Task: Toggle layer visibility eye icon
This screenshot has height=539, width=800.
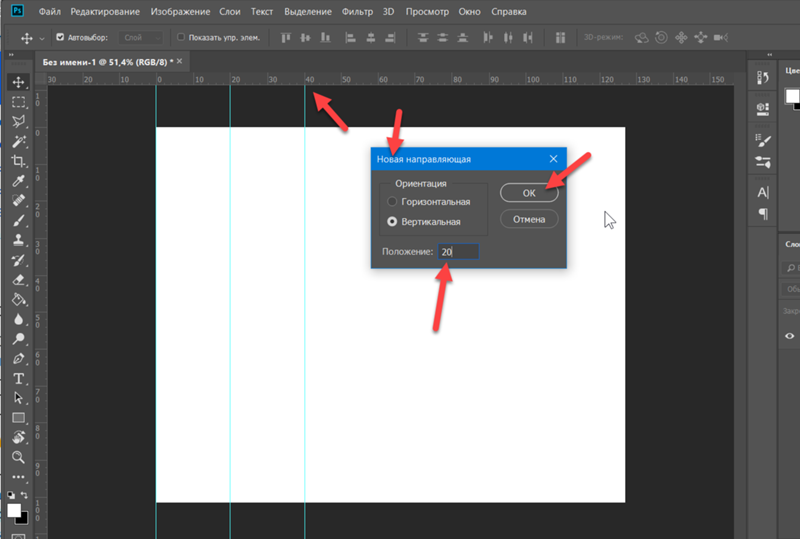Action: click(x=790, y=337)
